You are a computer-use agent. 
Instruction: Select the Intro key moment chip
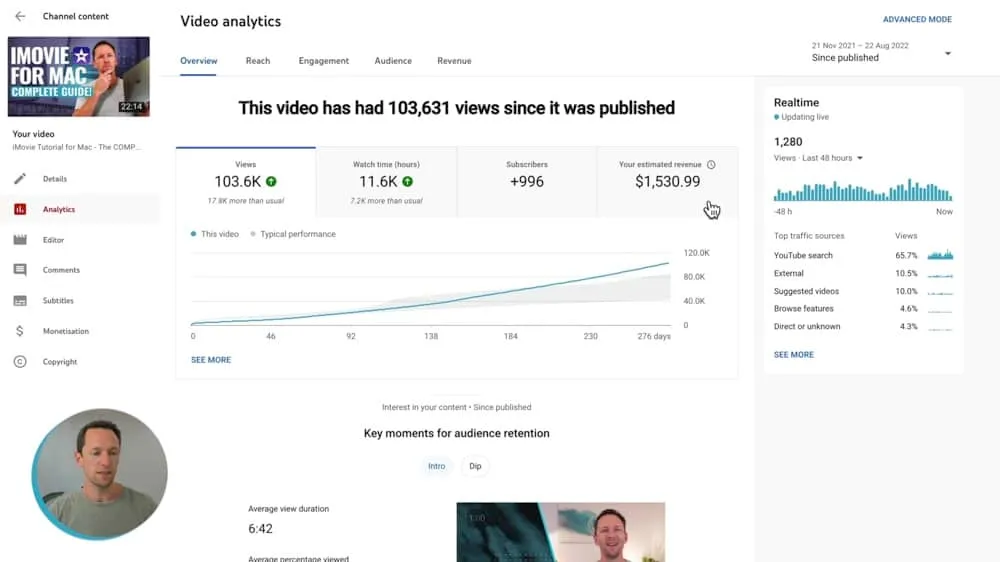coord(437,466)
